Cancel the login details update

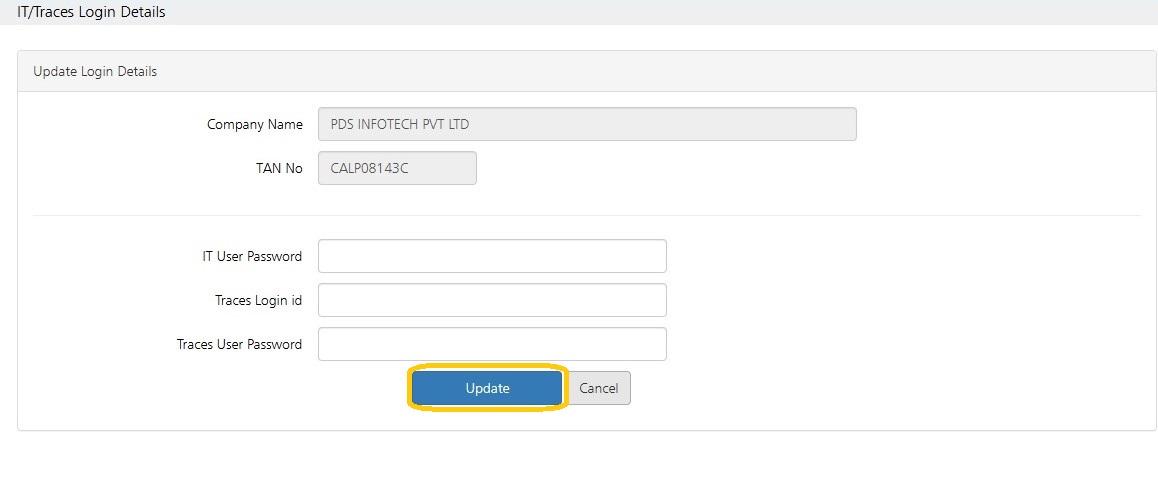click(x=598, y=388)
